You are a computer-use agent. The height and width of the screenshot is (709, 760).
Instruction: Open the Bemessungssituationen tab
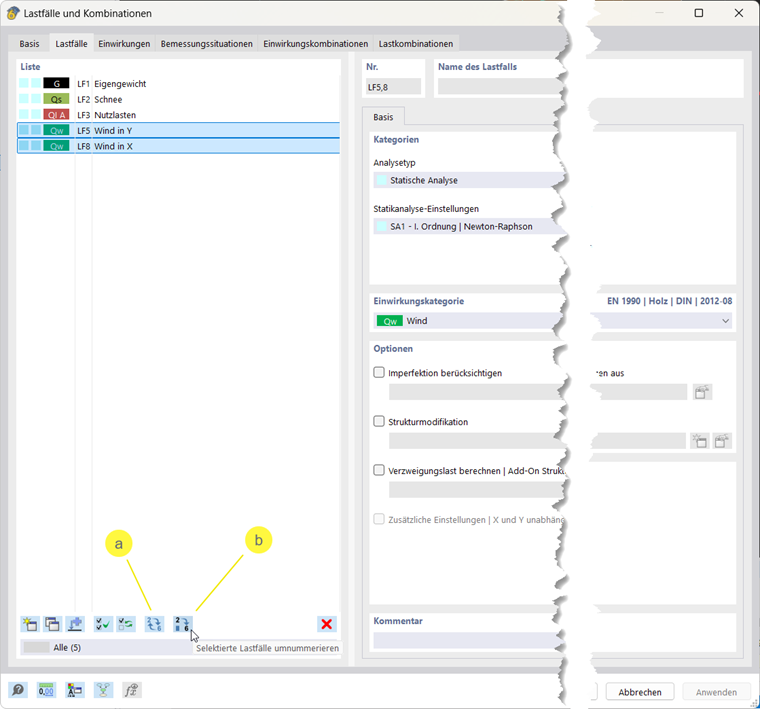(x=206, y=44)
